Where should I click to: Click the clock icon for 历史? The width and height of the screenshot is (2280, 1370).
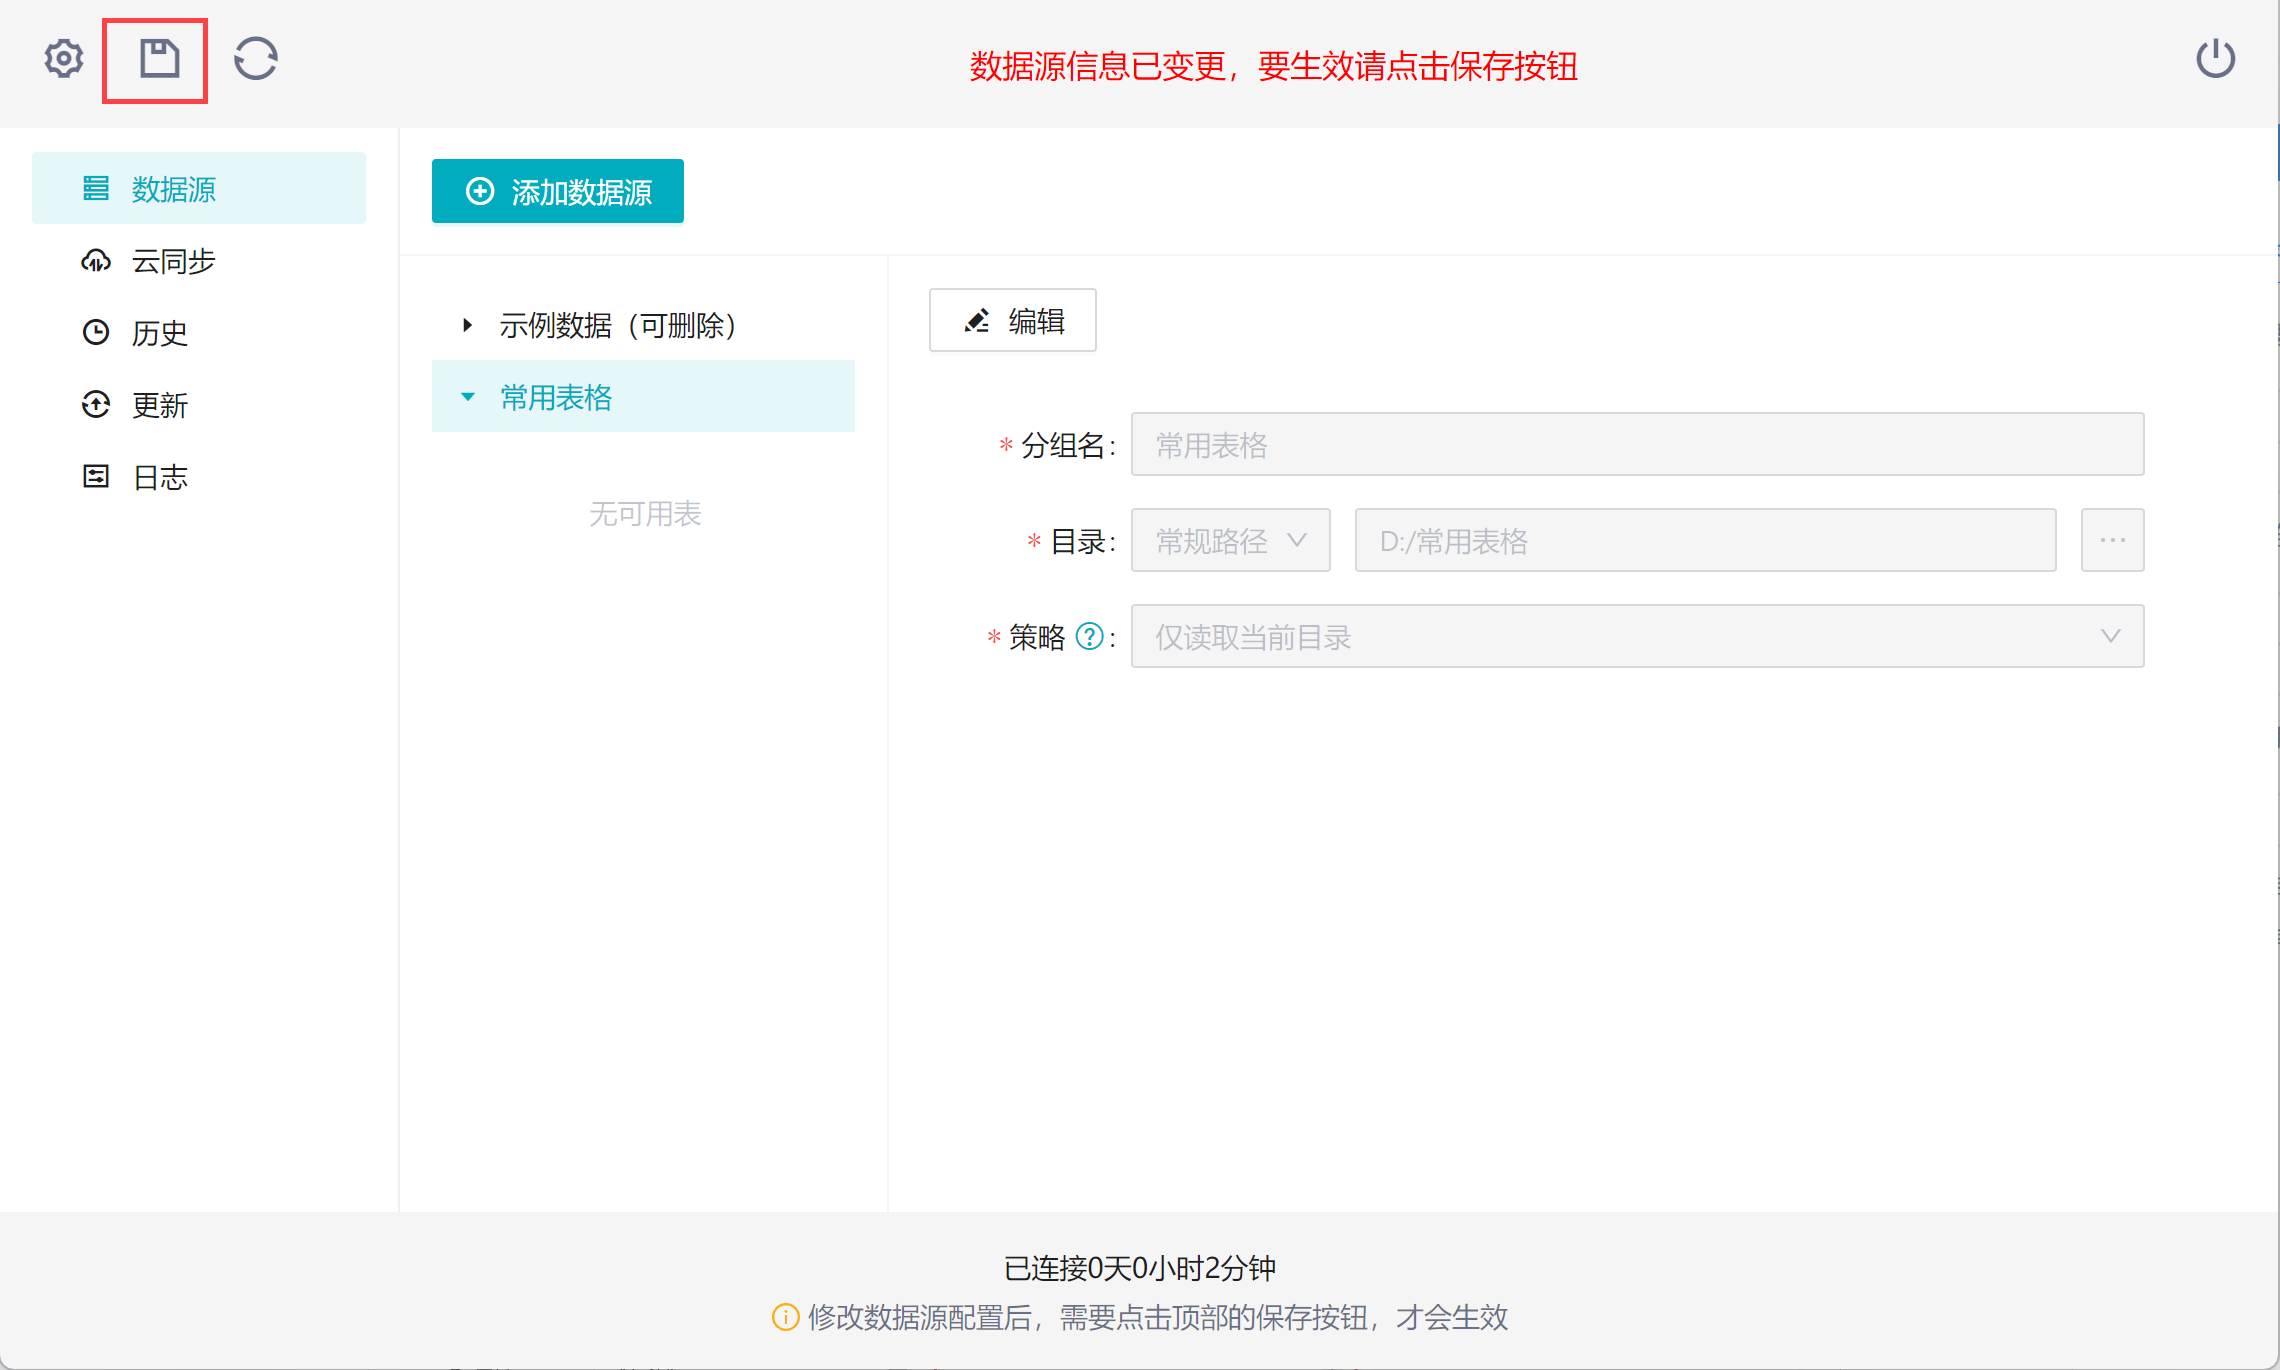click(x=96, y=333)
